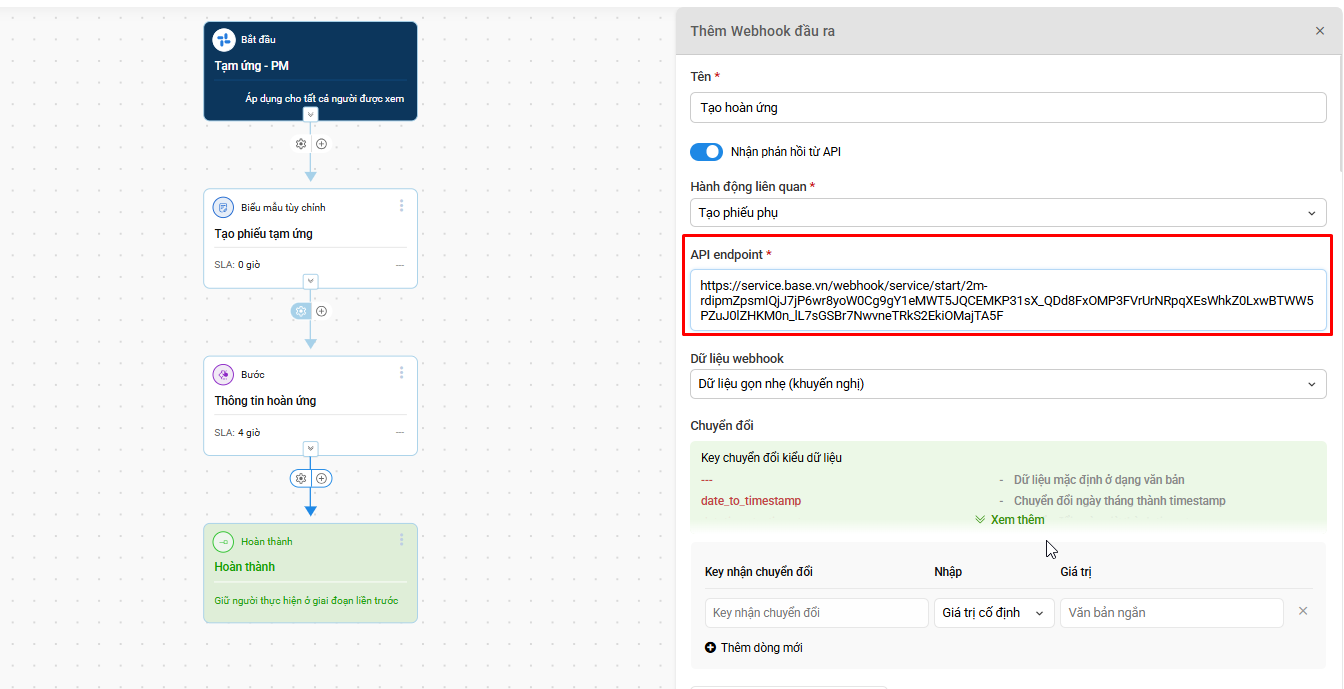Viewport: 1344px width, 689px height.
Task: Click SLA: 4 giờ text
Action: tap(237, 433)
